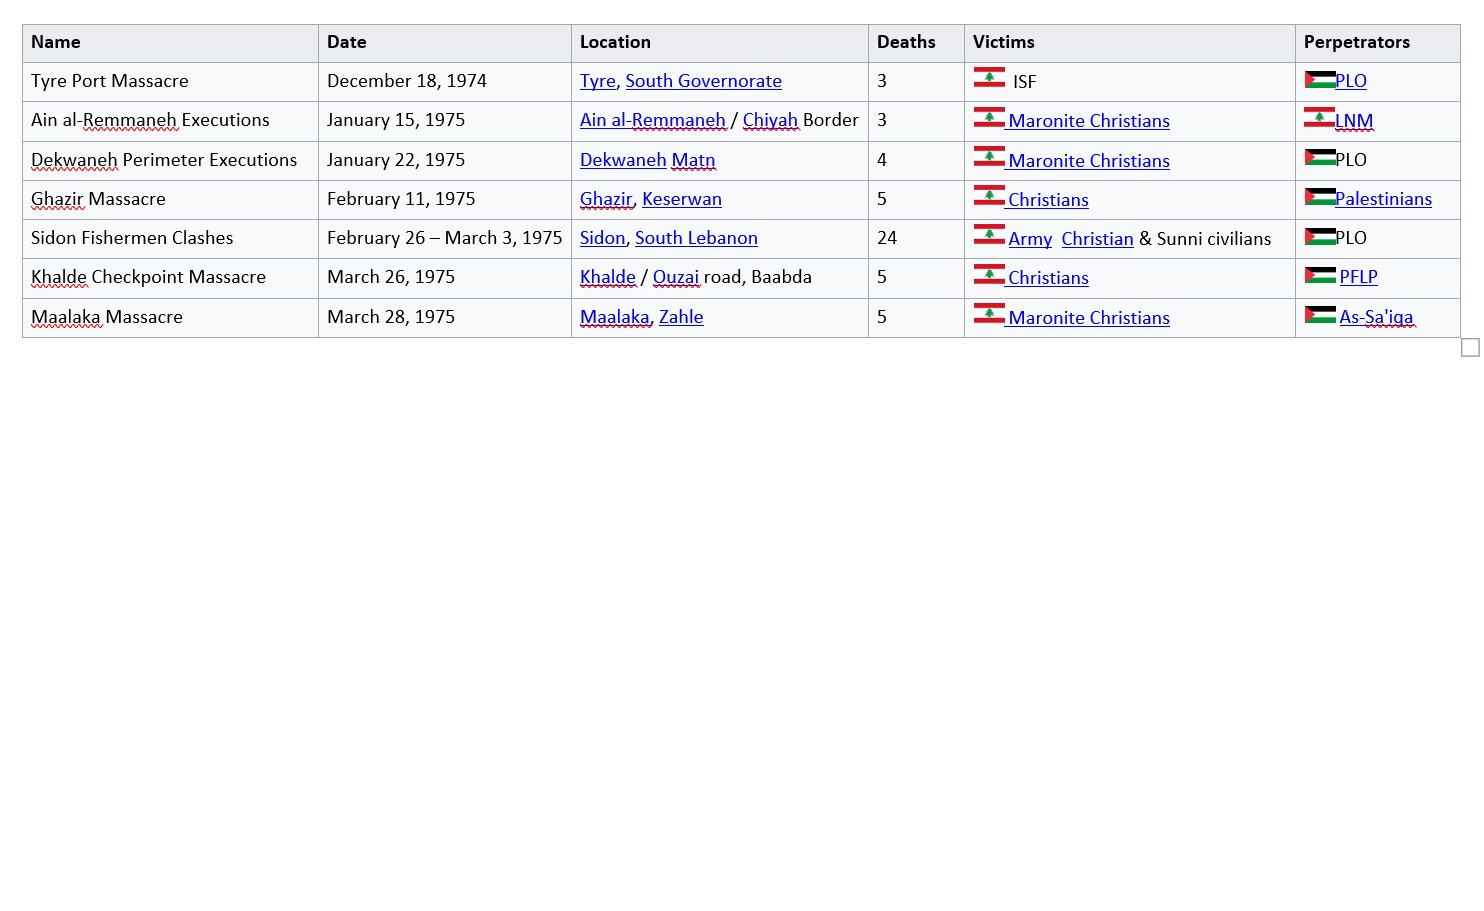
Task: Open the Zahle link
Action: click(x=681, y=317)
